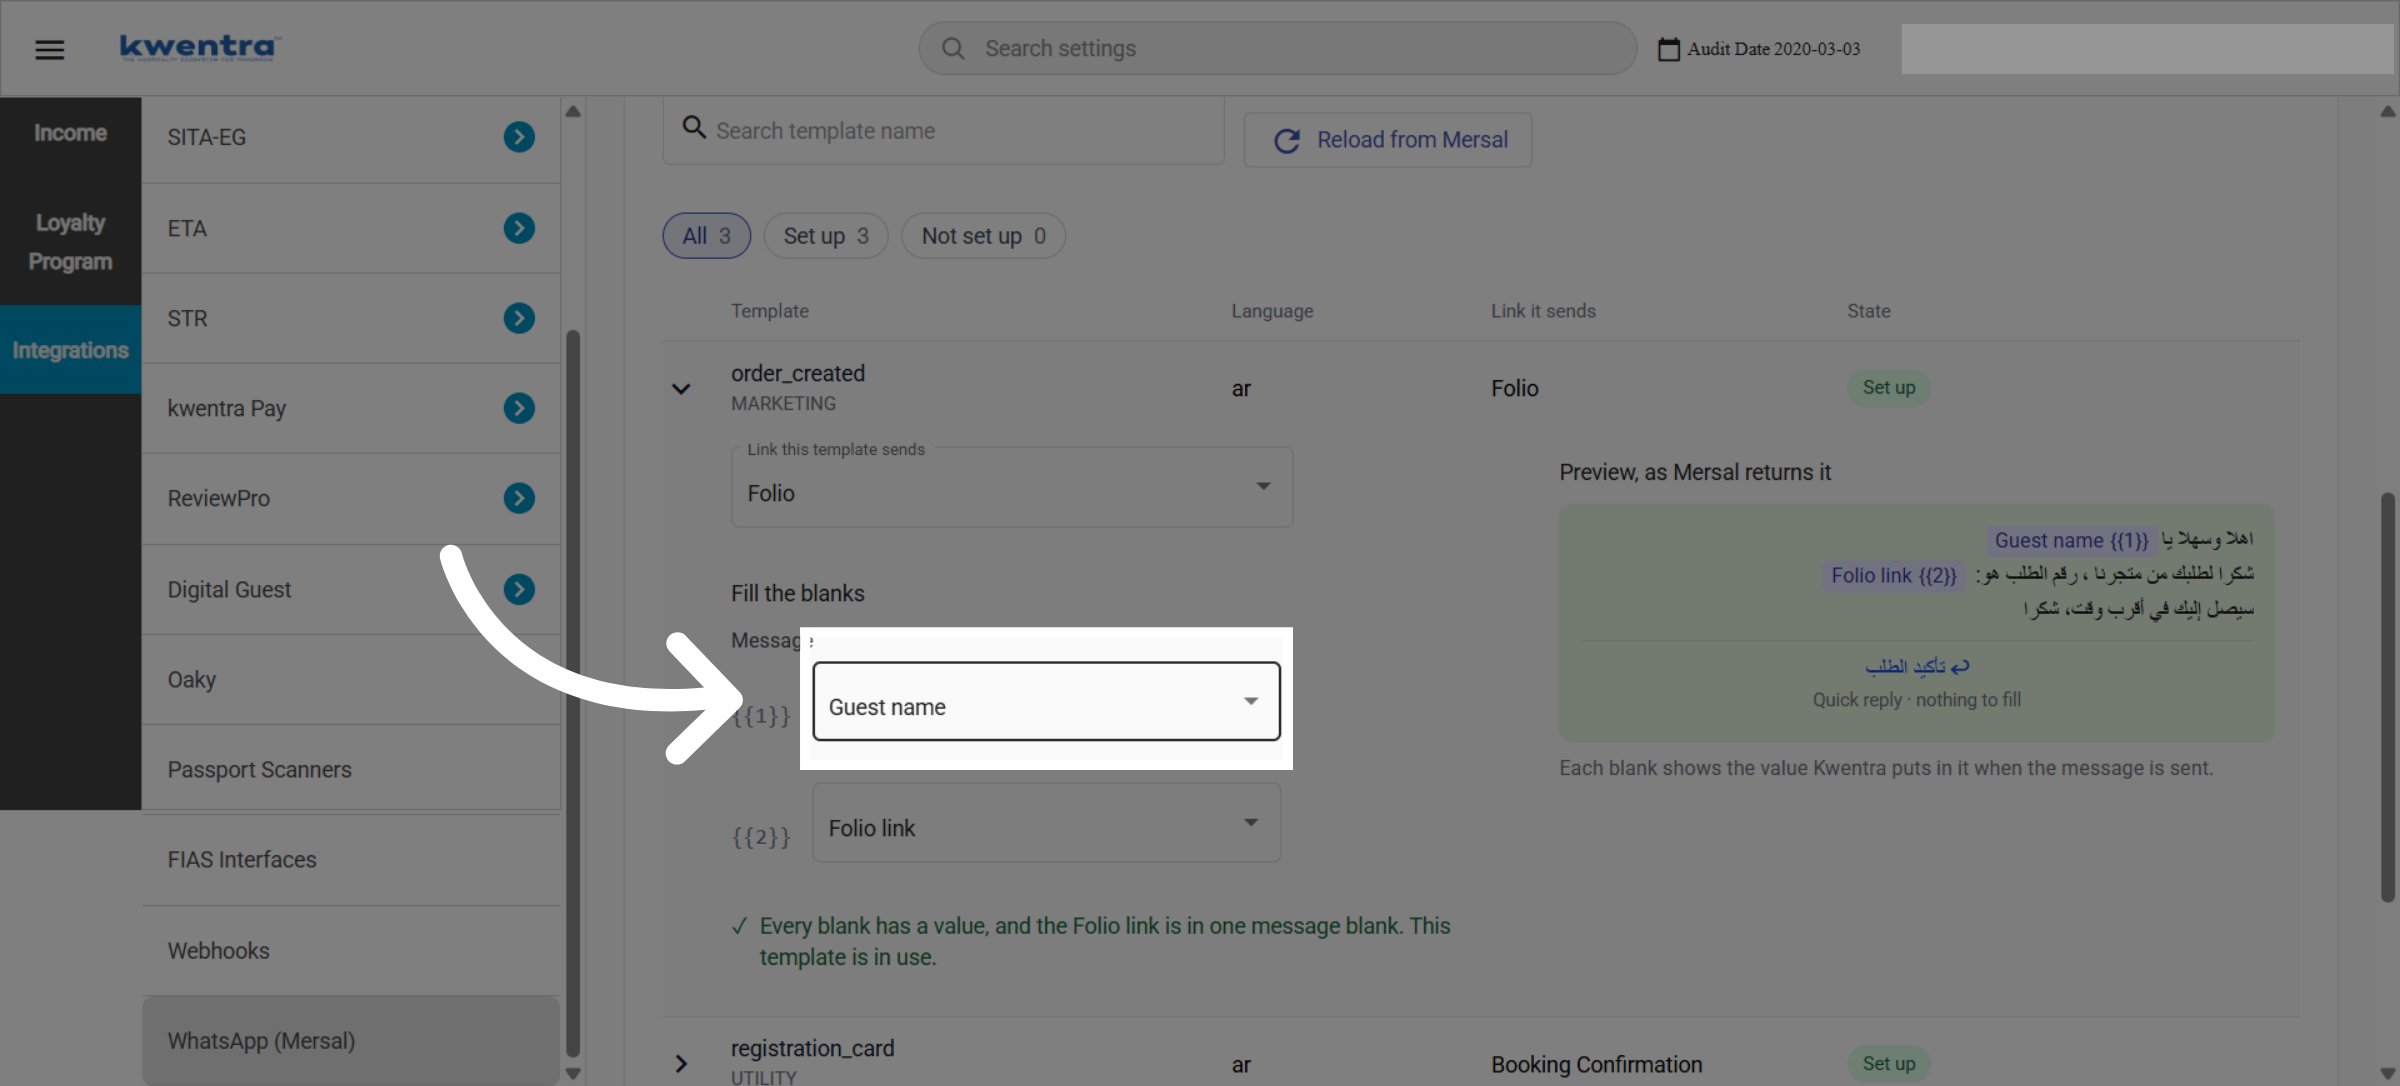Open the hamburger main menu
The height and width of the screenshot is (1086, 2400).
pos(50,49)
